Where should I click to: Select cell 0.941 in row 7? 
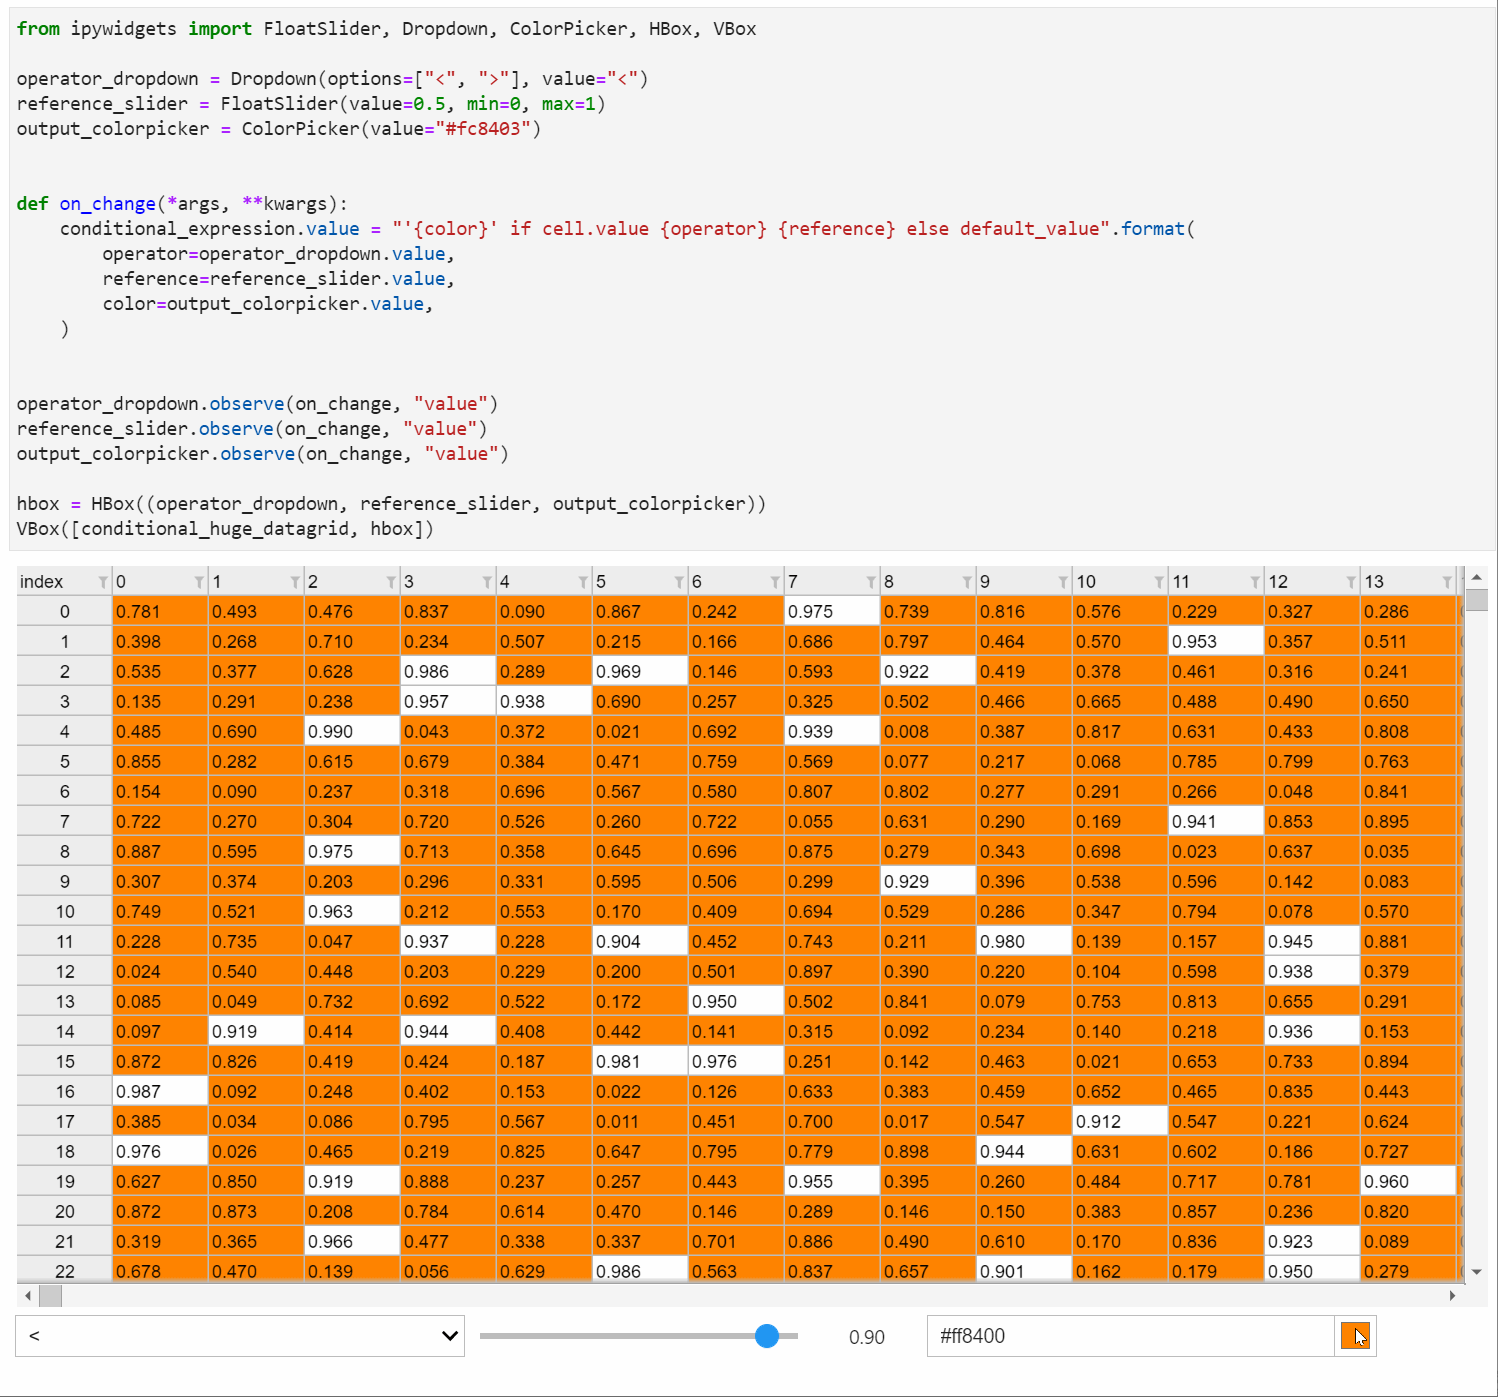point(1216,821)
